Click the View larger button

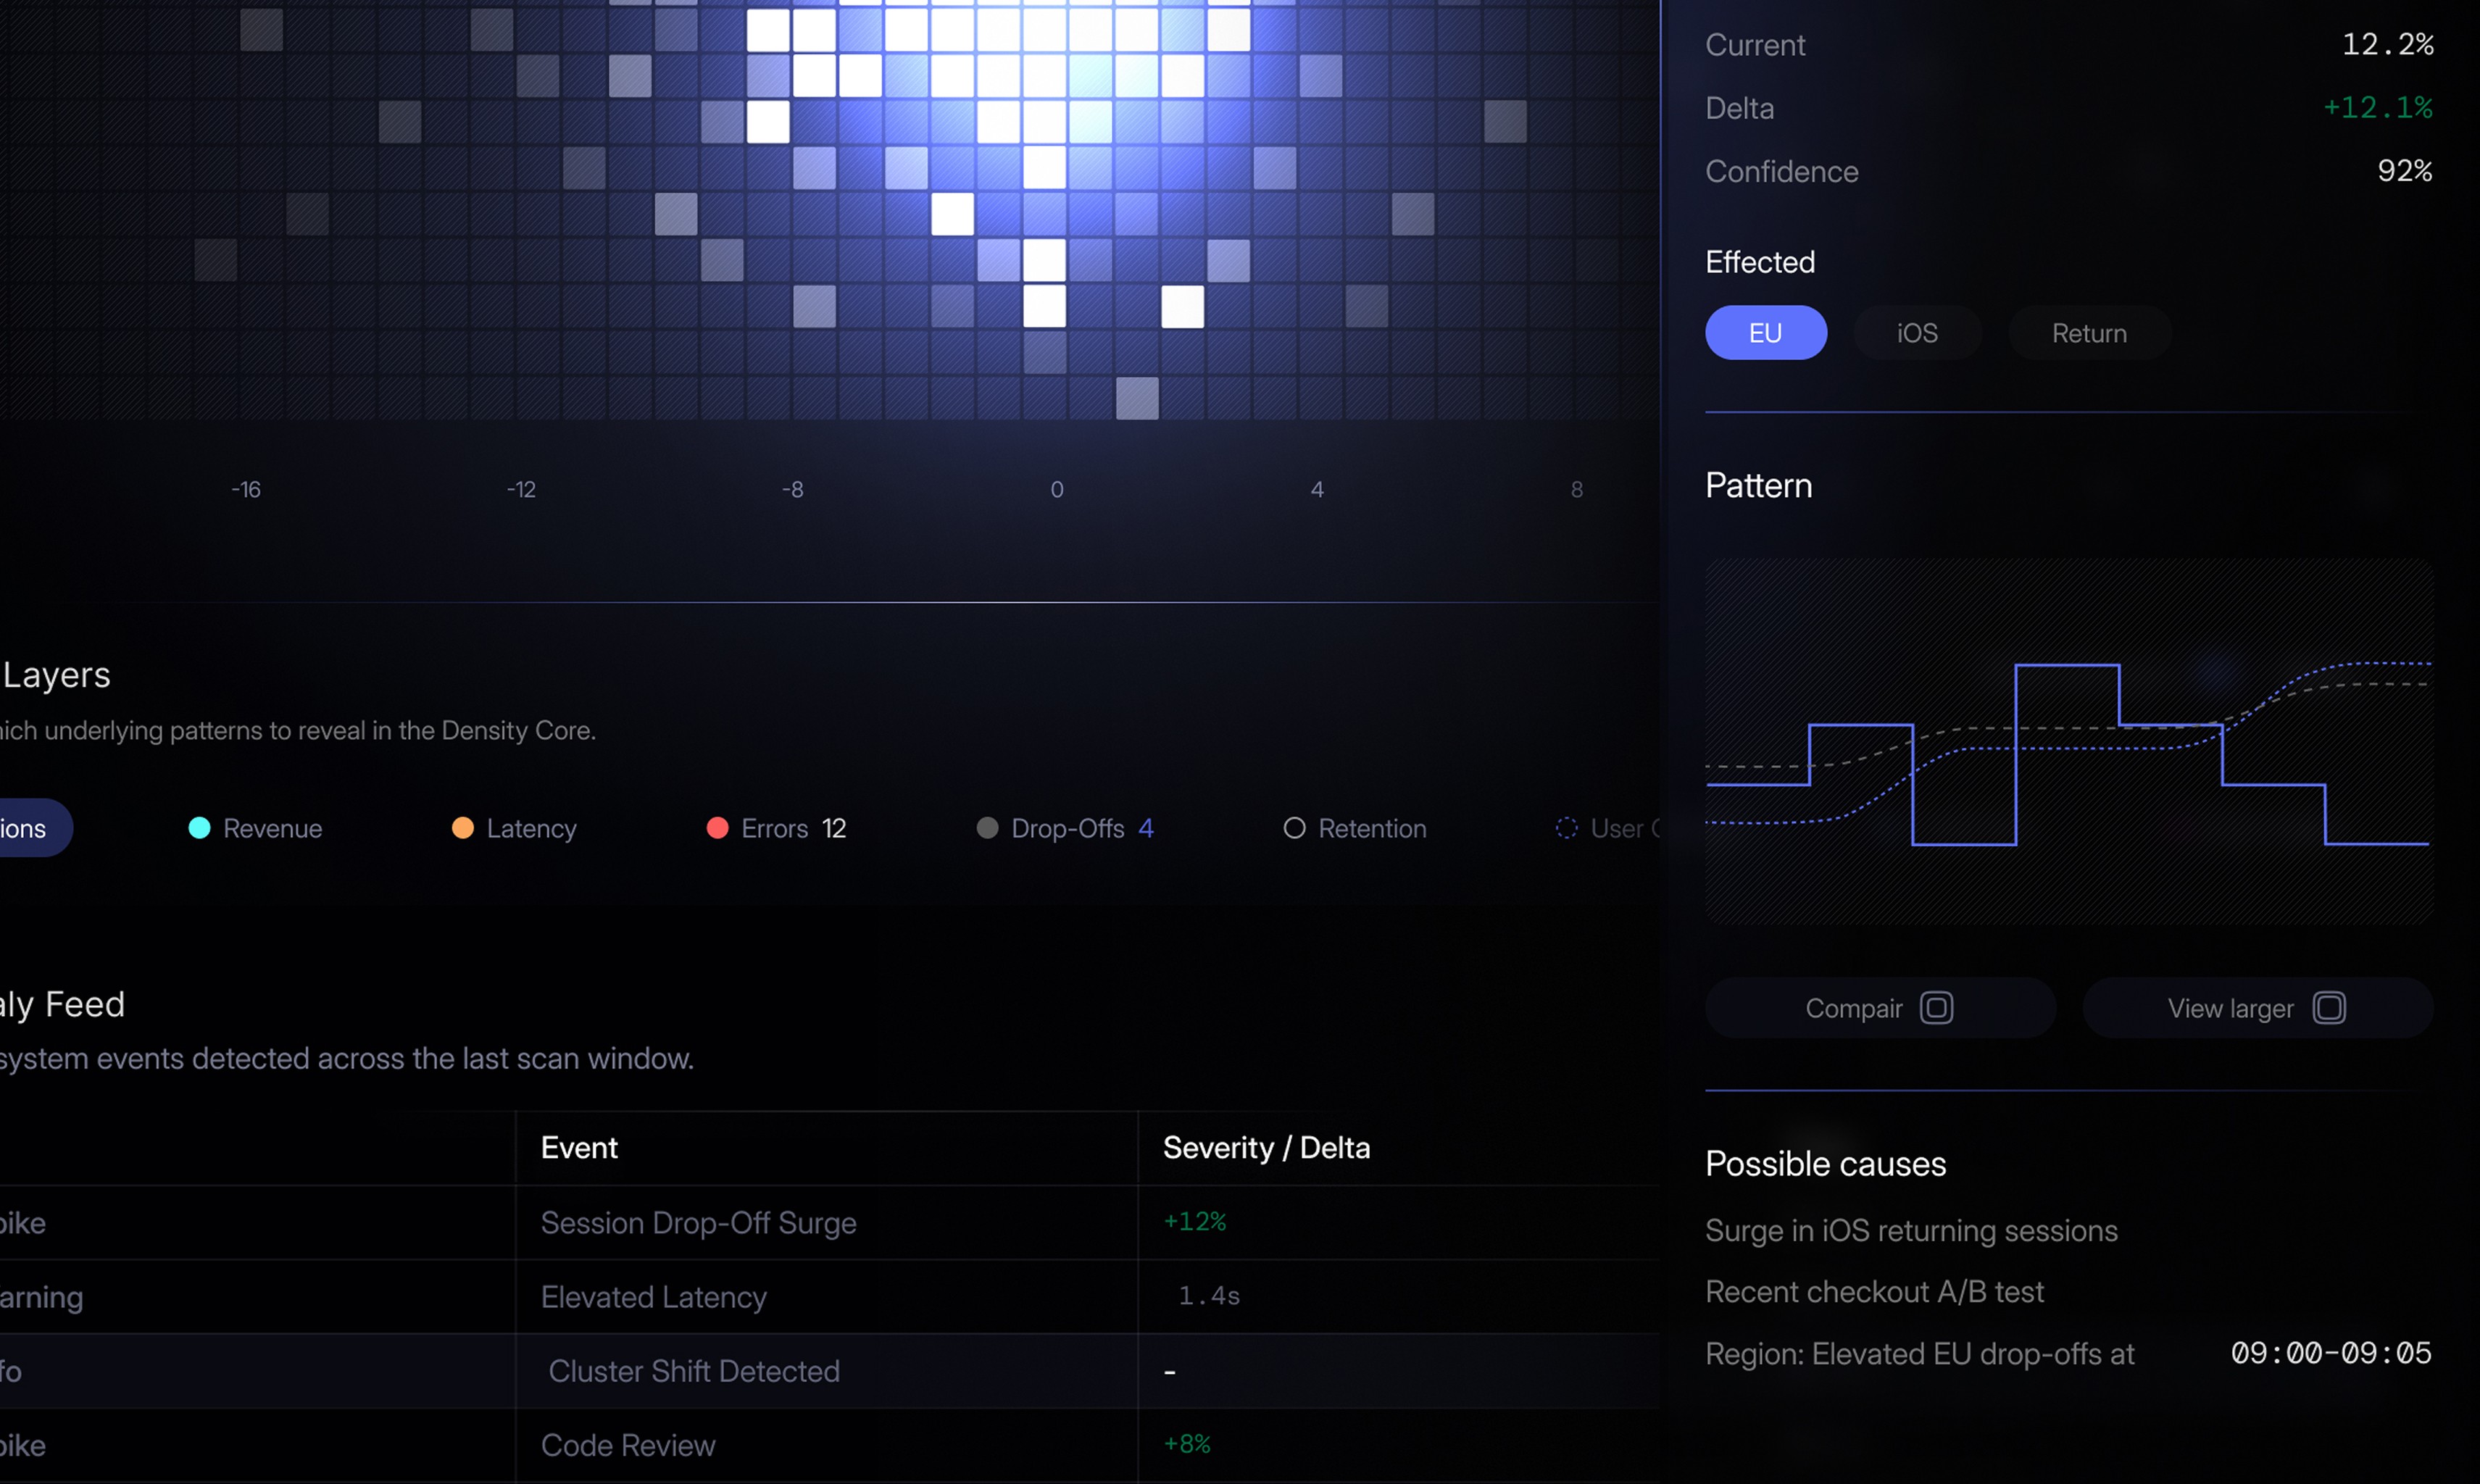[x=2258, y=1008]
